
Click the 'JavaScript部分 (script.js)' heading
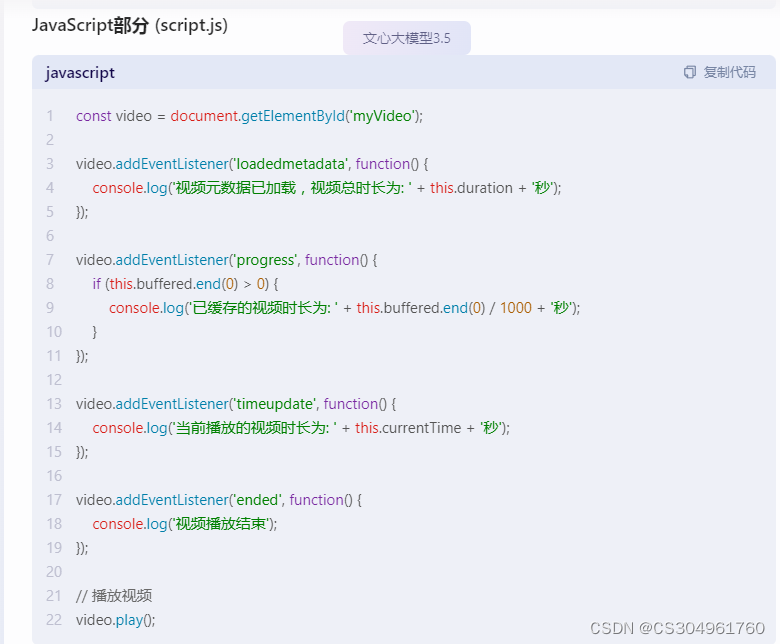[x=130, y=25]
